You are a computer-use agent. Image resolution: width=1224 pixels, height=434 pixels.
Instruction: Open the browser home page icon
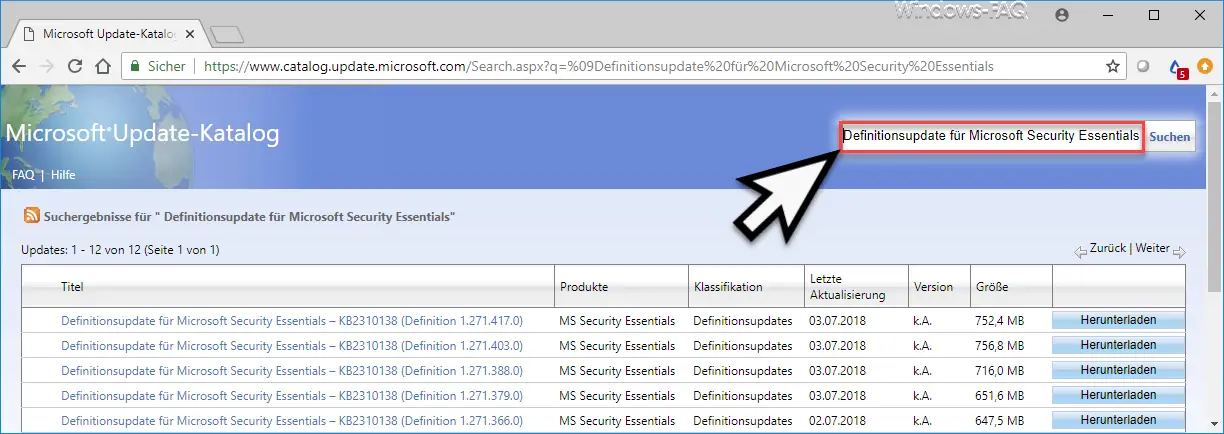102,66
